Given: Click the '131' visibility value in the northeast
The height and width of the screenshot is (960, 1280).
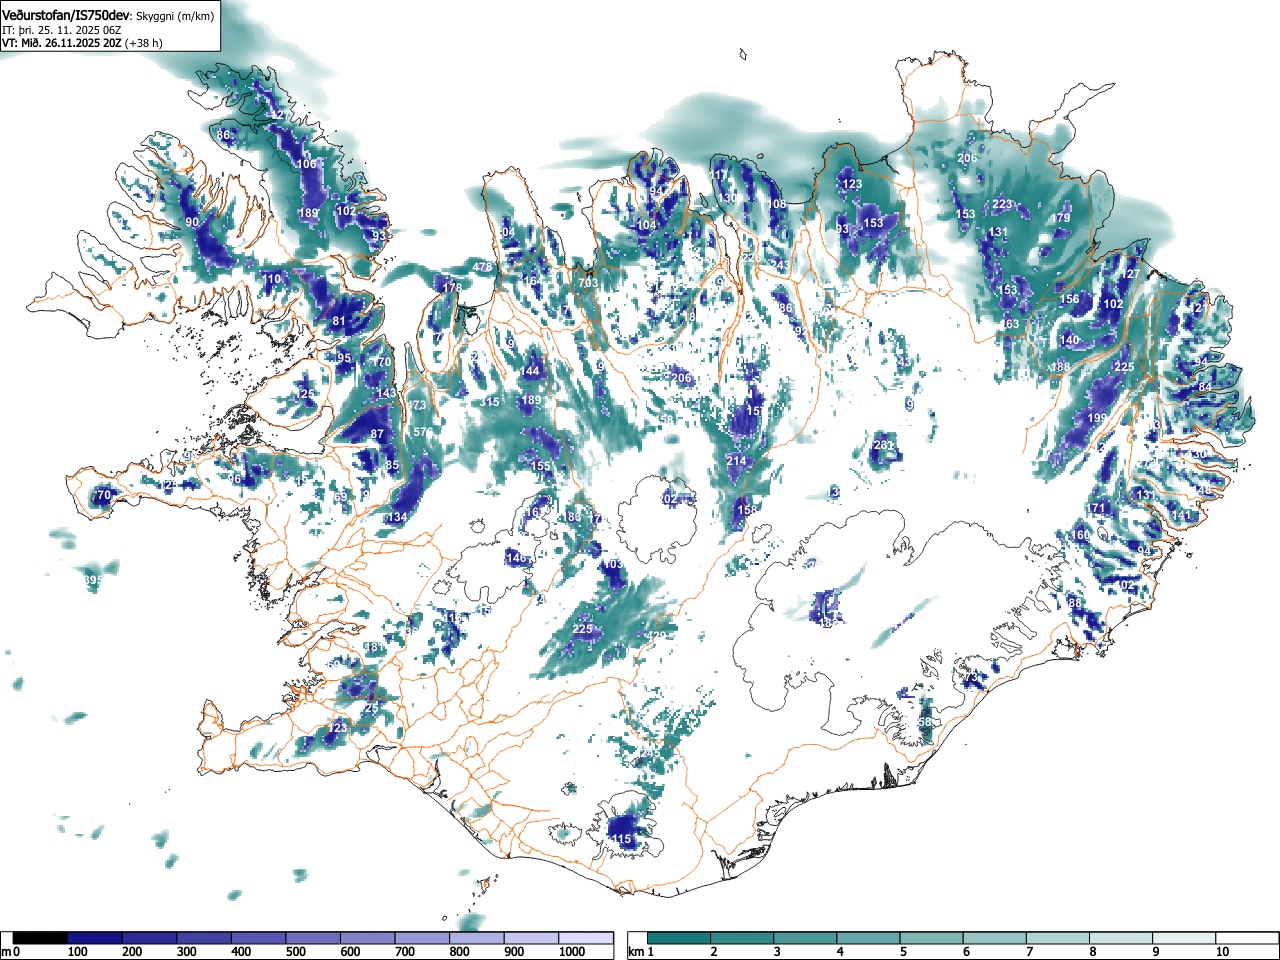Looking at the screenshot, I should click(x=998, y=232).
